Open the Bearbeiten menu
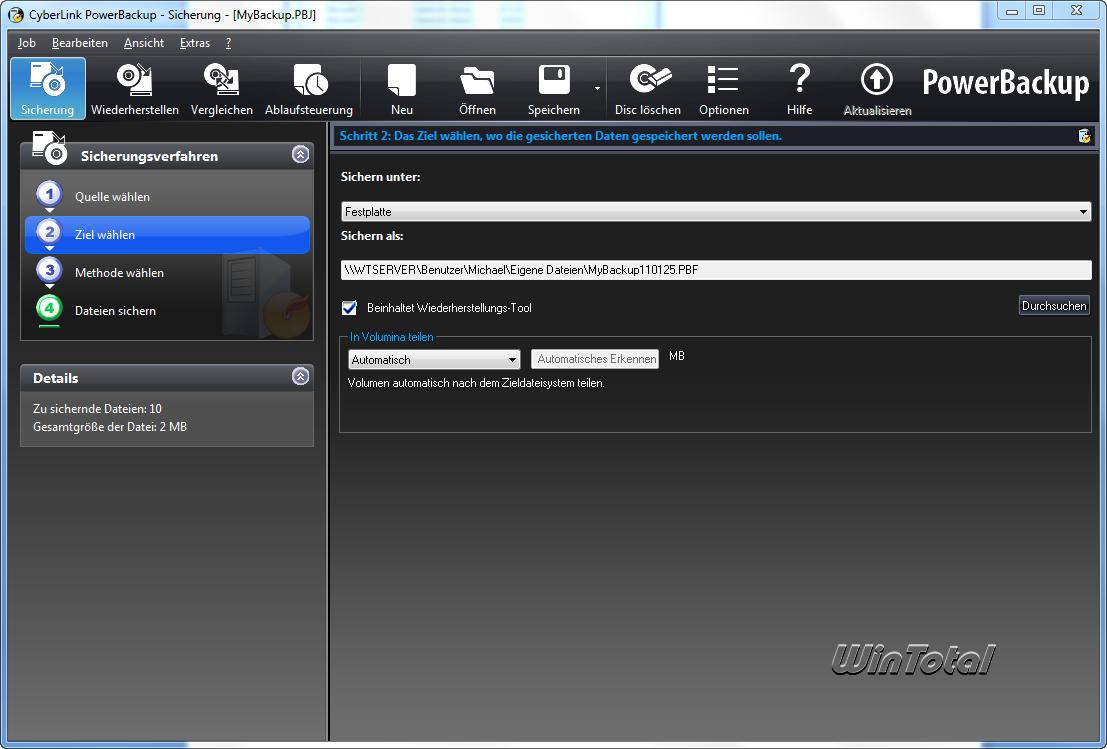The width and height of the screenshot is (1107, 749). (80, 43)
